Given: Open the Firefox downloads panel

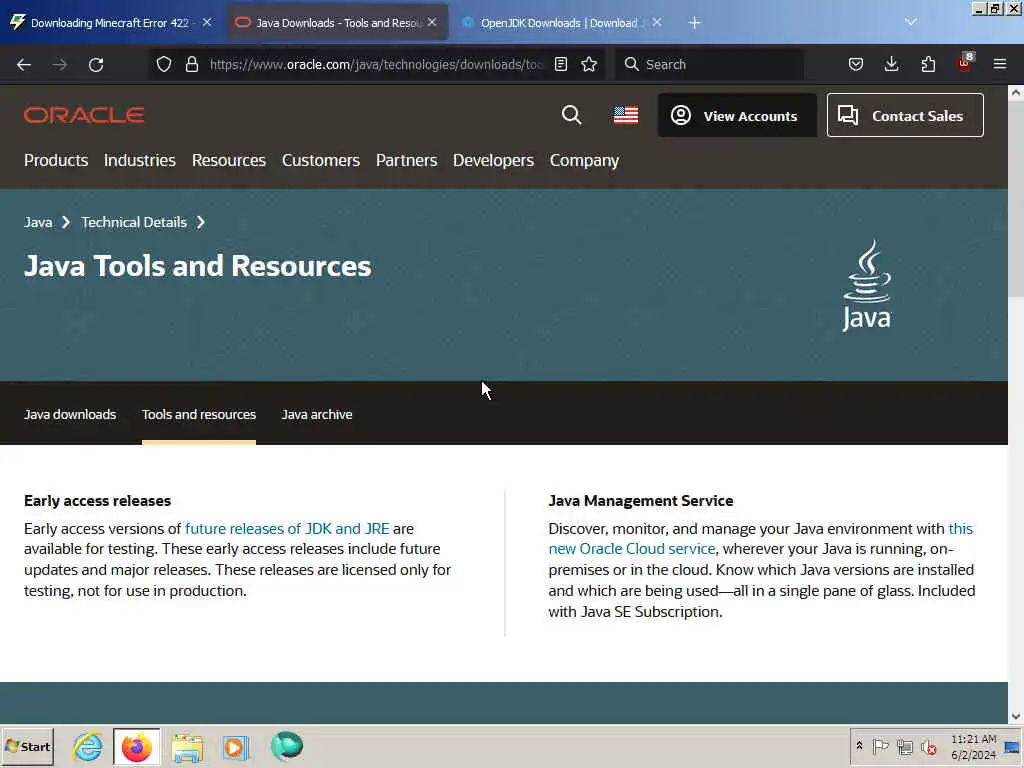Looking at the screenshot, I should (x=891, y=64).
